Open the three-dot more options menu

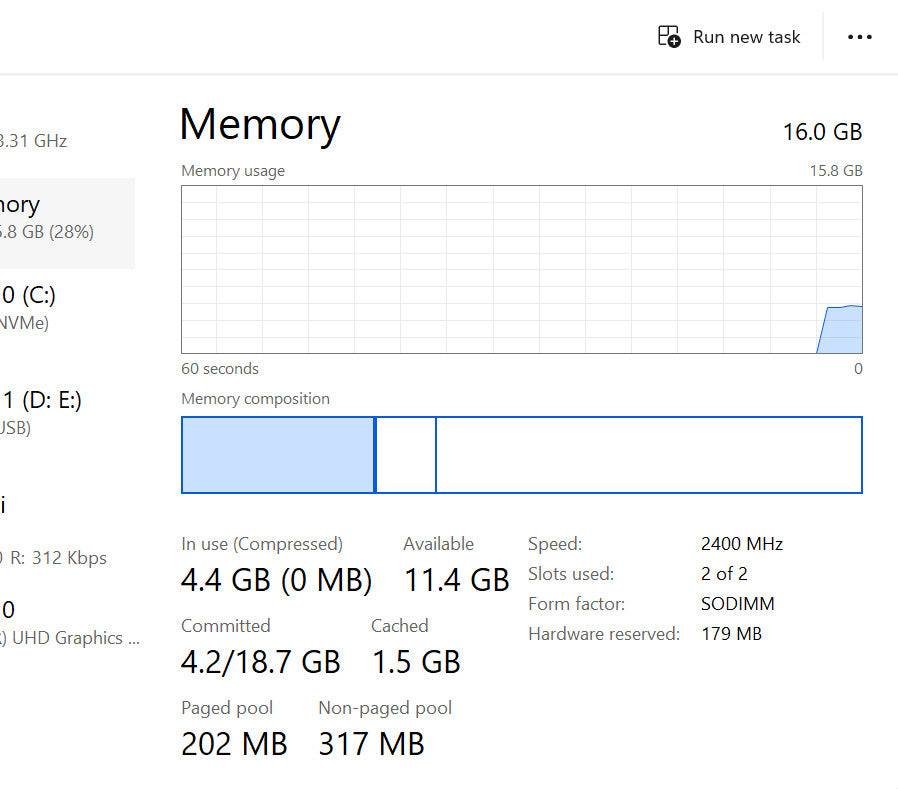tap(860, 37)
